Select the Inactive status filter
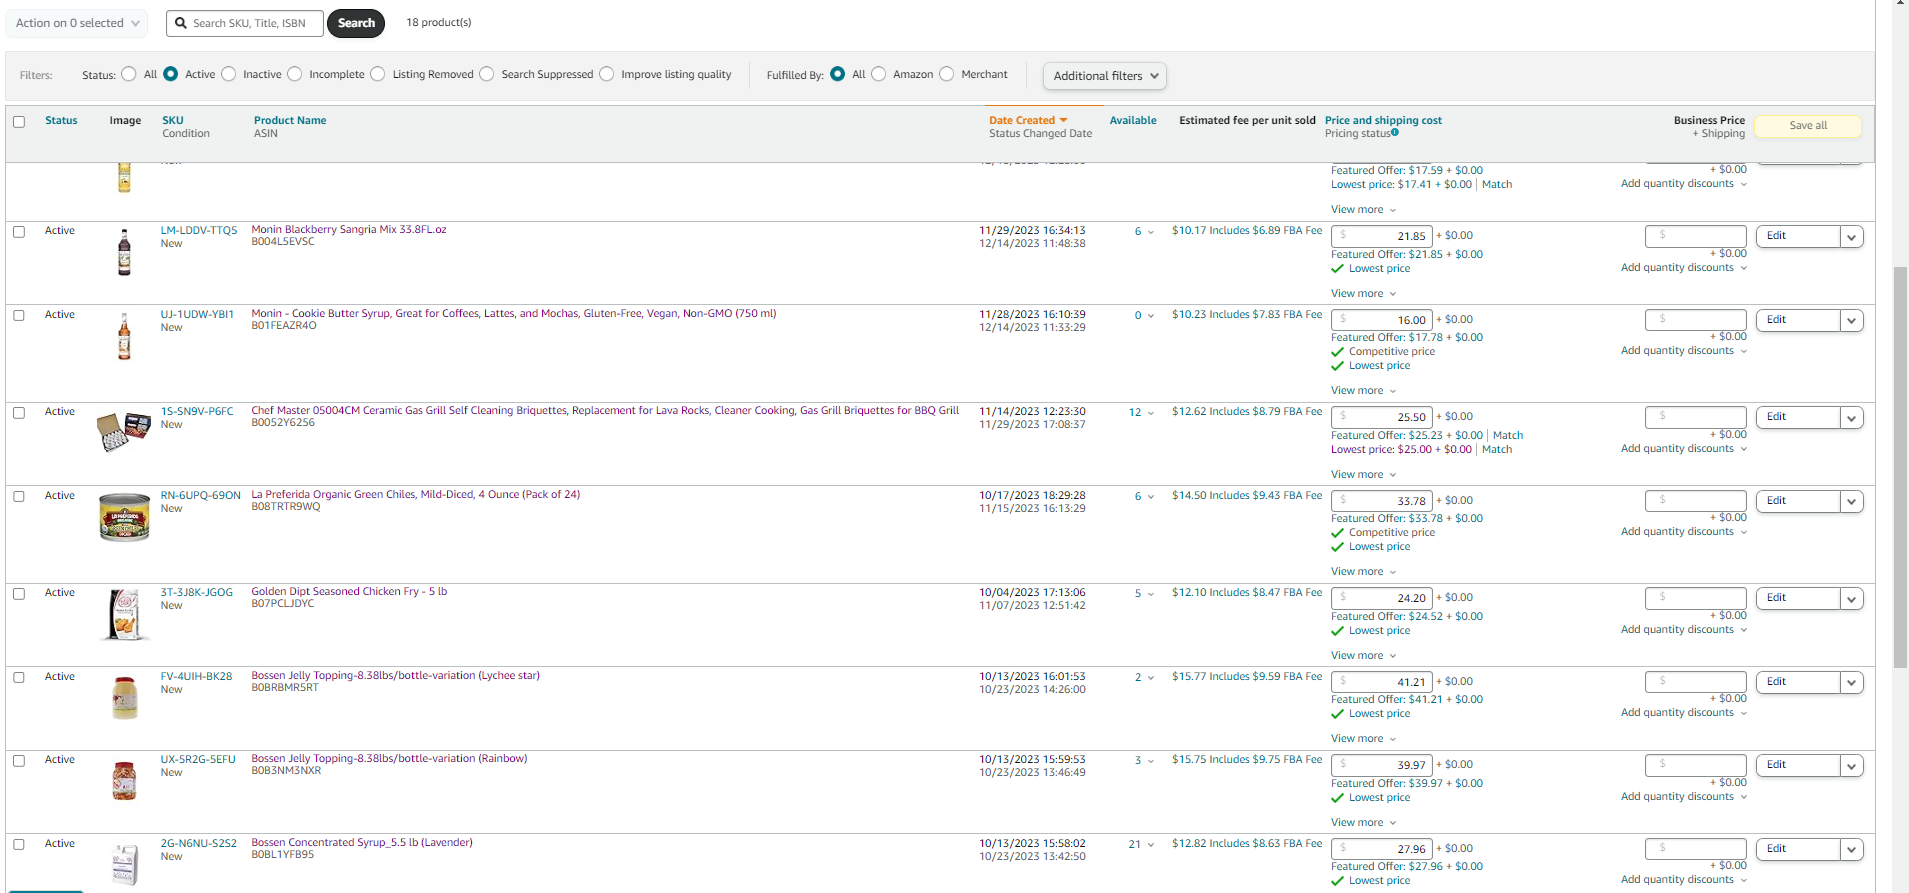1909x893 pixels. click(229, 74)
